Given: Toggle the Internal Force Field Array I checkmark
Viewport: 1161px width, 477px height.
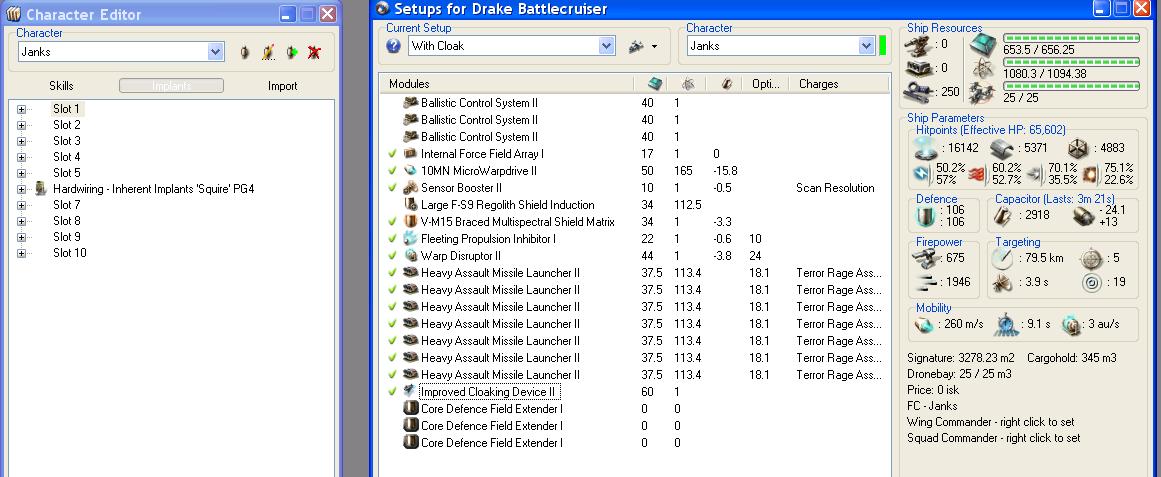Looking at the screenshot, I should 392,154.
